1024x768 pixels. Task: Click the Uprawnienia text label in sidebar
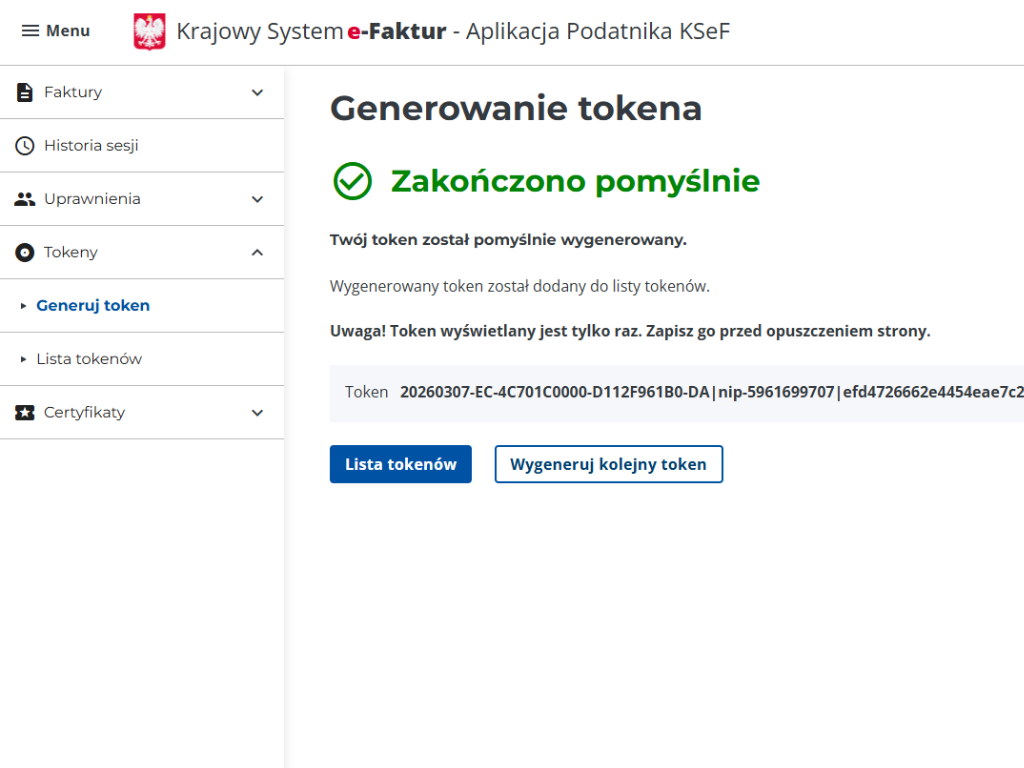[x=92, y=199]
